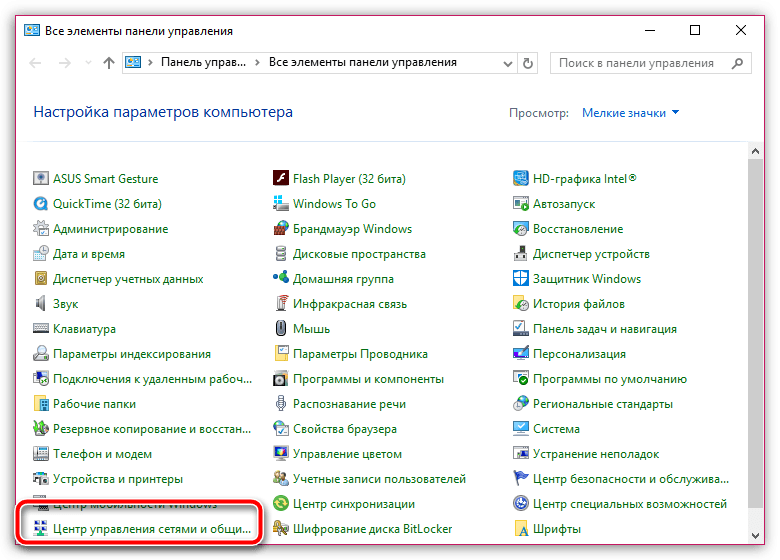Image resolution: width=780 pixels, height=560 pixels.
Task: Click the История файлов icon
Action: point(521,303)
